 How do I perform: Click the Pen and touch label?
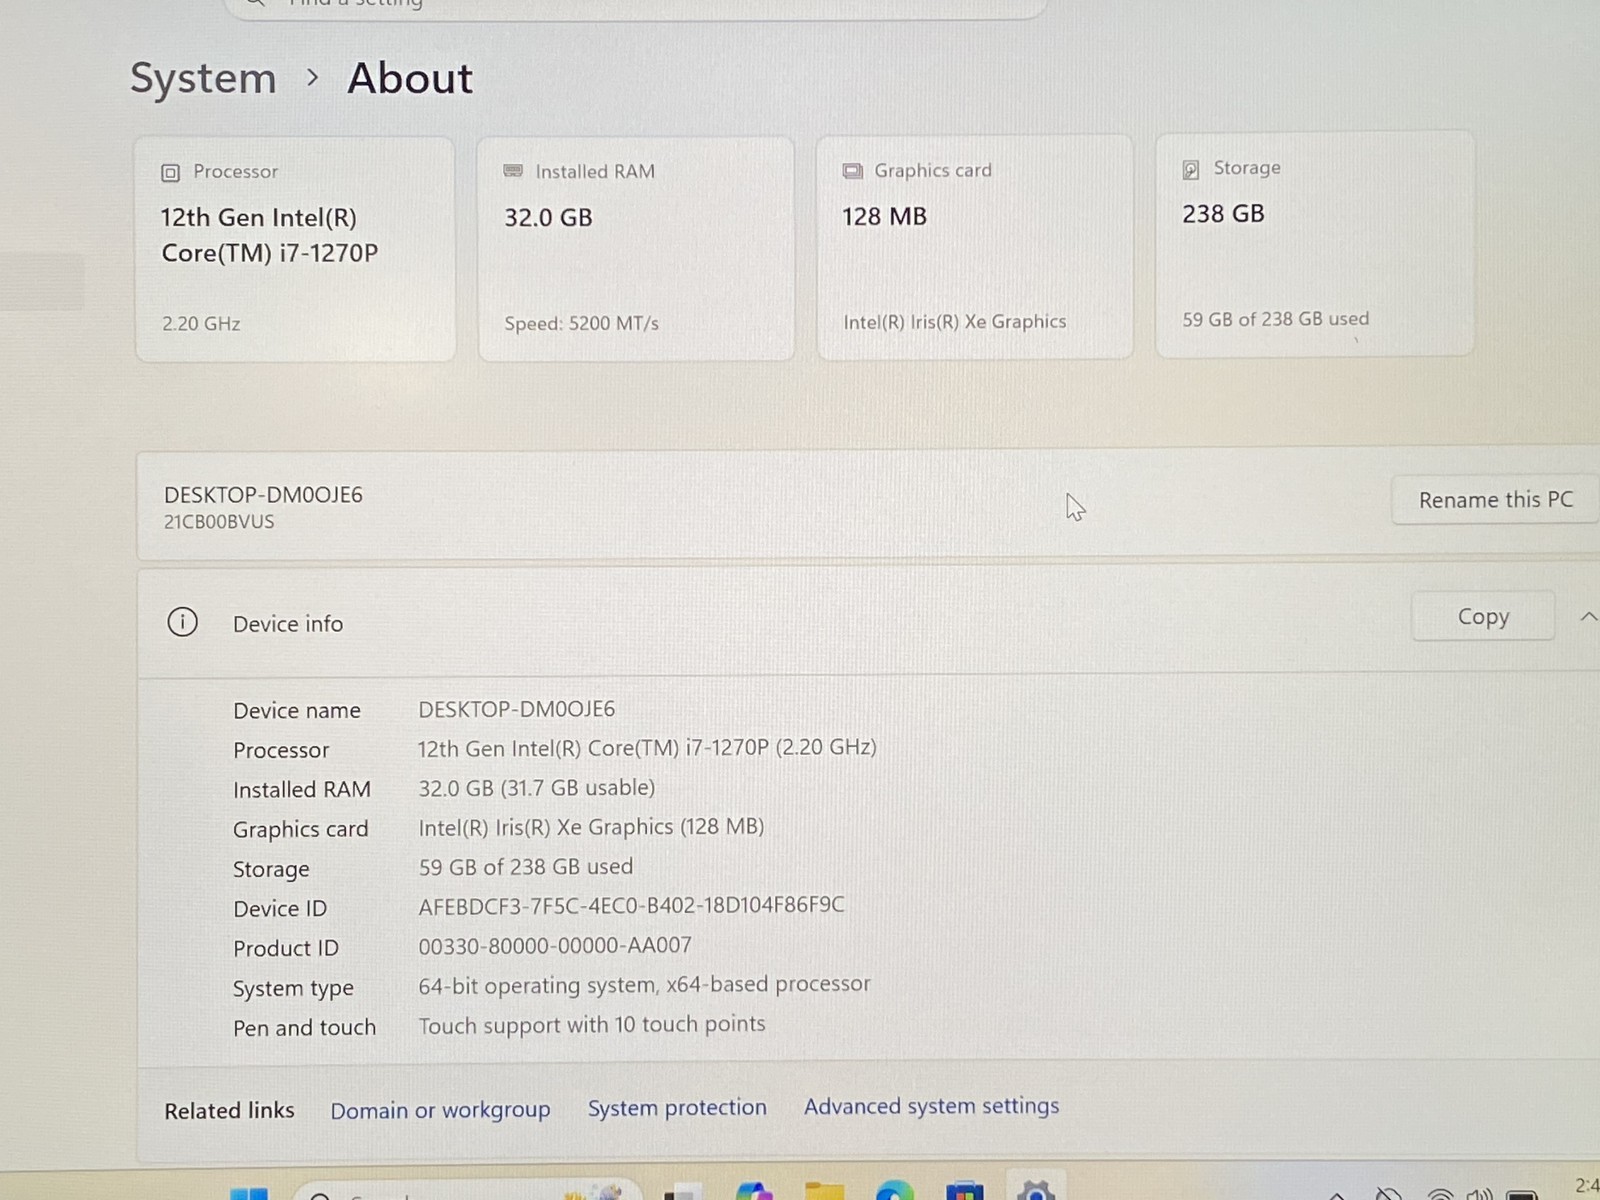[x=304, y=1028]
